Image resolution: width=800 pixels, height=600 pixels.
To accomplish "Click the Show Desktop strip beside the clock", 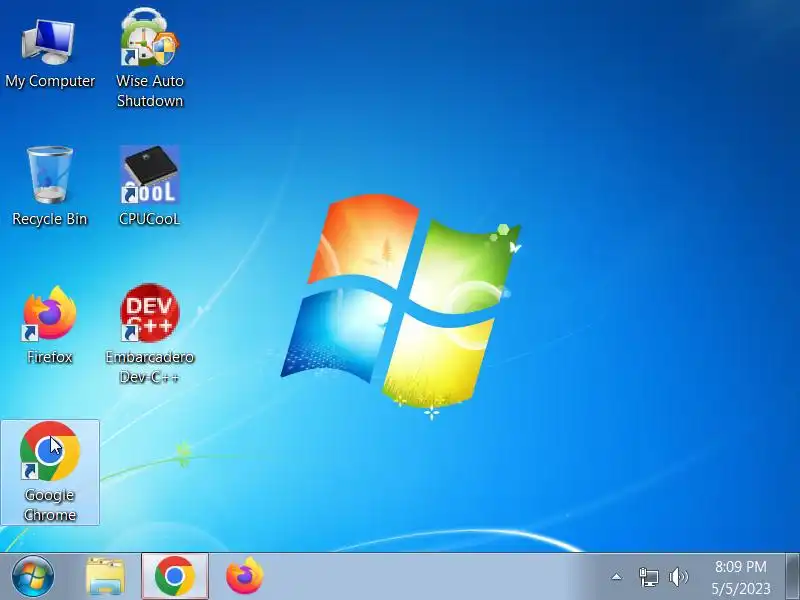I will [x=792, y=577].
